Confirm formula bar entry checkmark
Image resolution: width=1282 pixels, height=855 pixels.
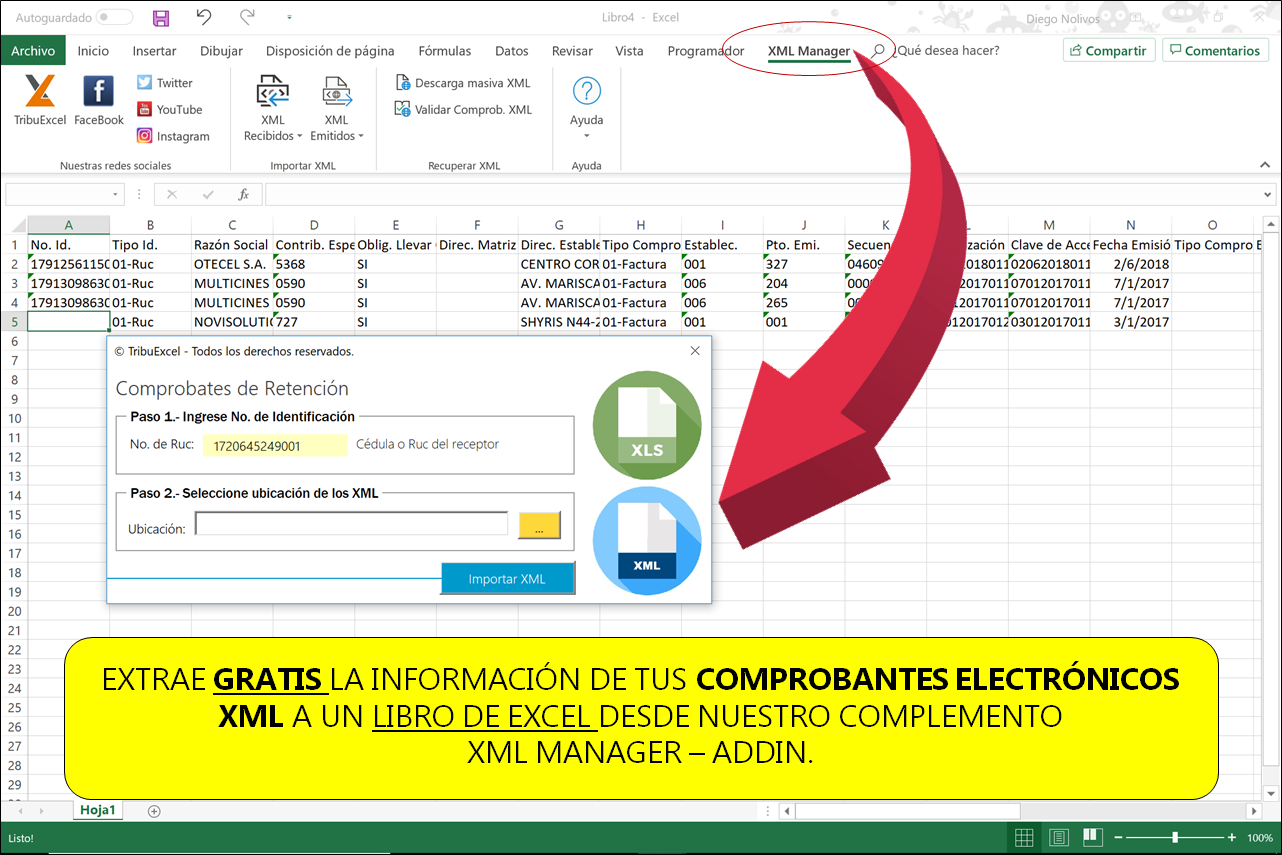(x=208, y=195)
